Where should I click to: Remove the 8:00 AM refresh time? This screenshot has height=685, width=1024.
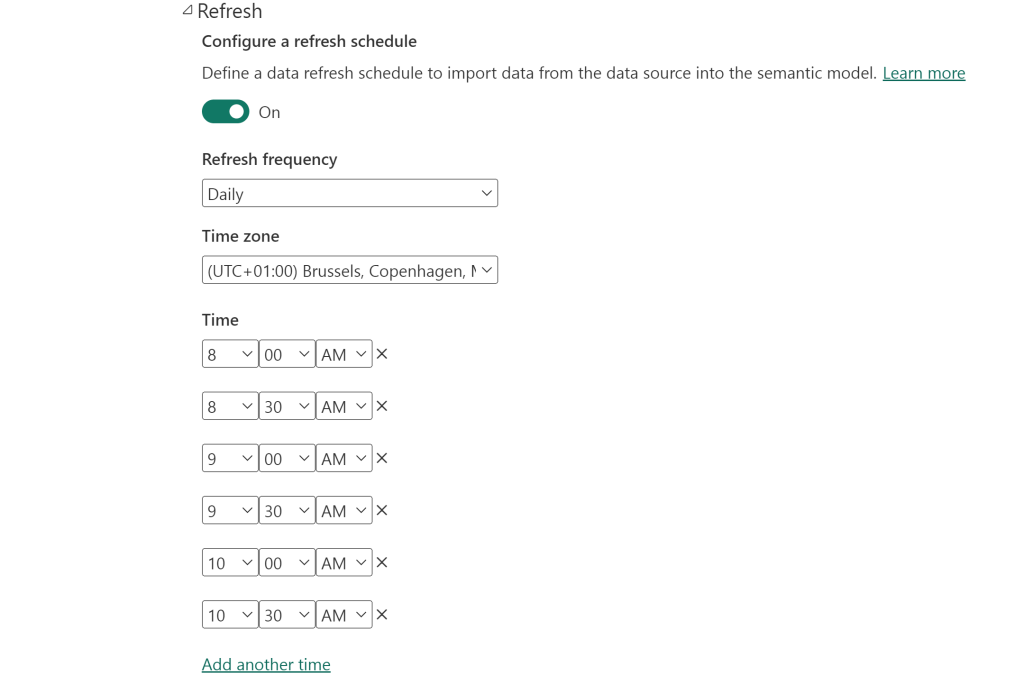pos(382,354)
